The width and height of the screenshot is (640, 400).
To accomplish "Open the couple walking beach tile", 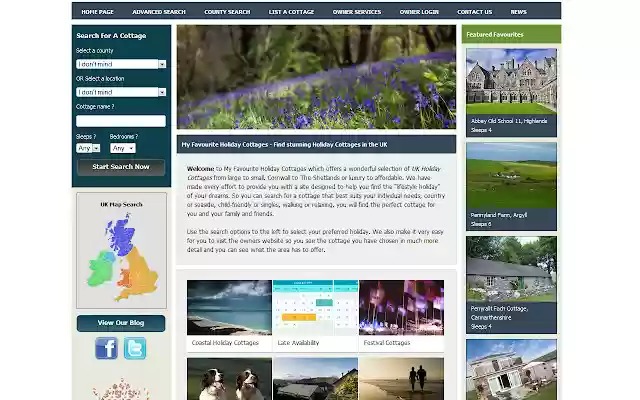I will point(402,379).
